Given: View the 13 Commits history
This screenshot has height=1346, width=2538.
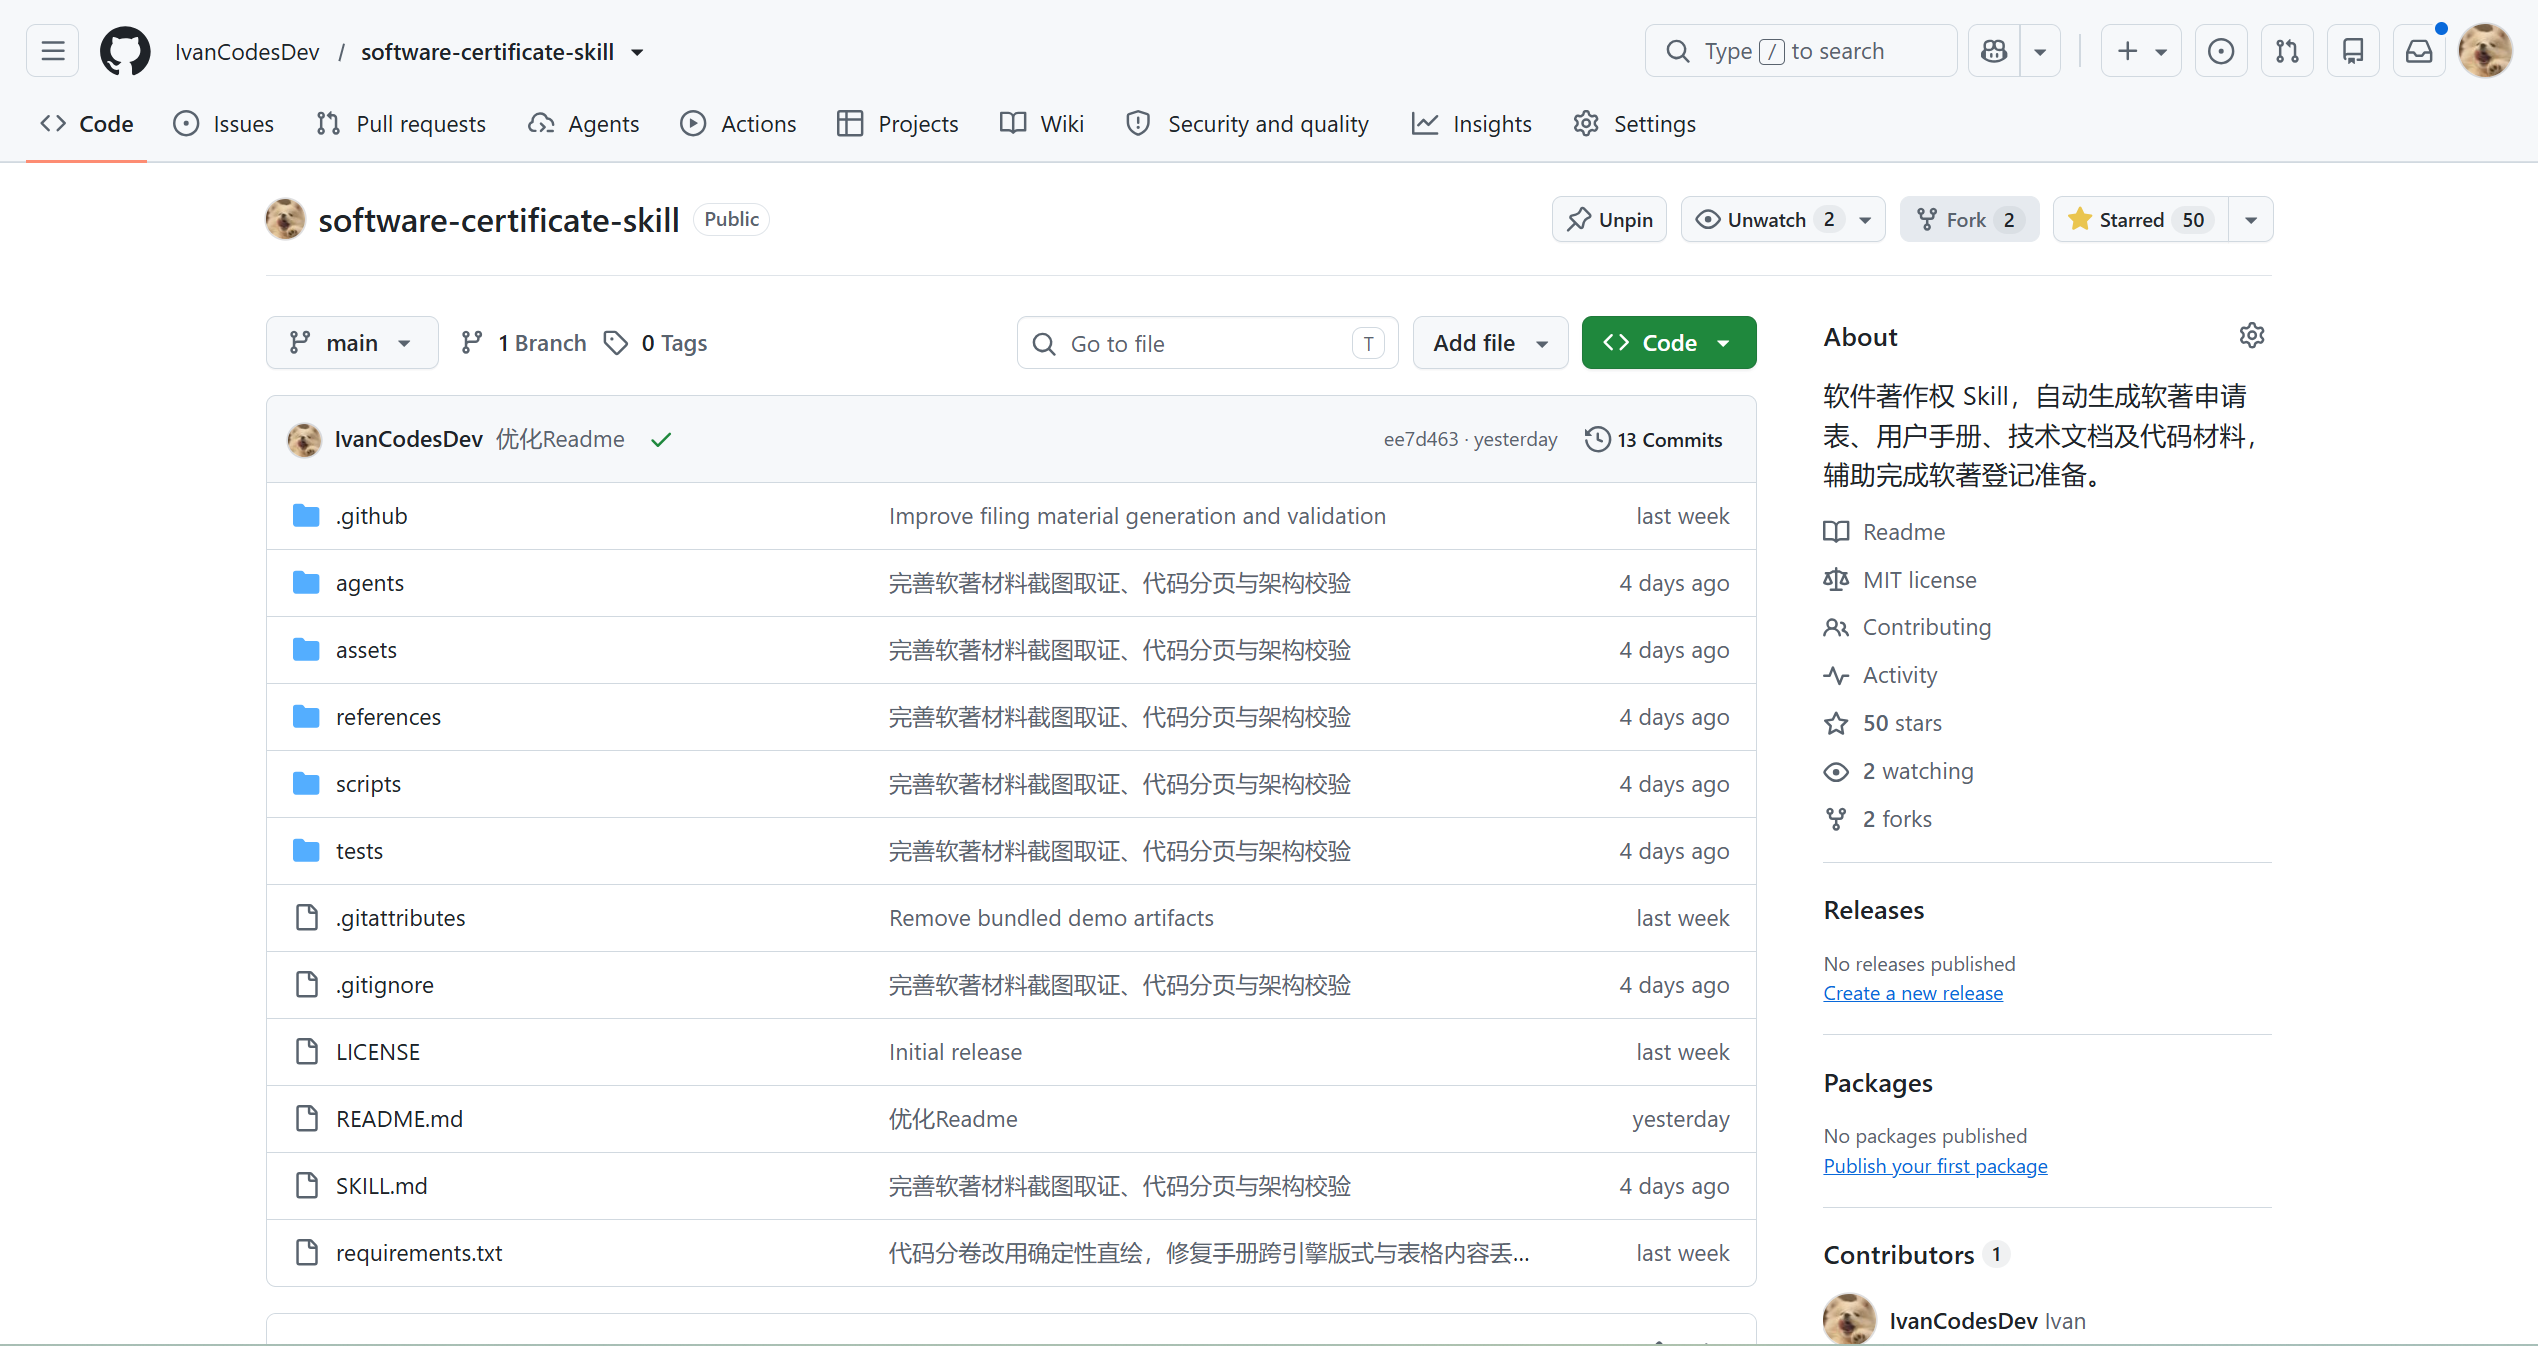Looking at the screenshot, I should 1654,439.
